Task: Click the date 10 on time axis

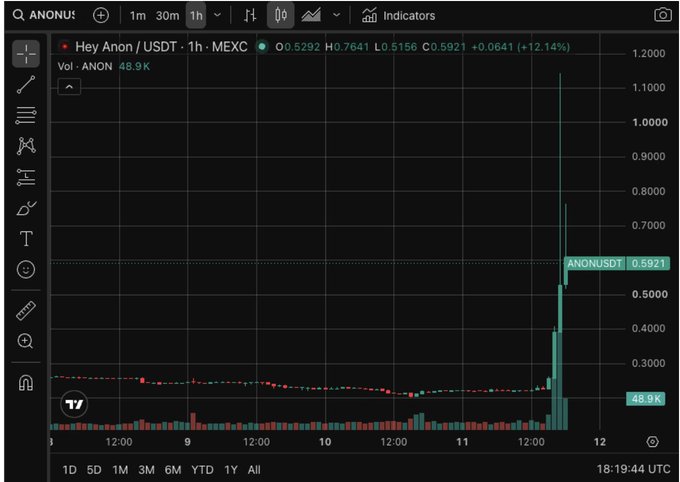Action: (325, 442)
